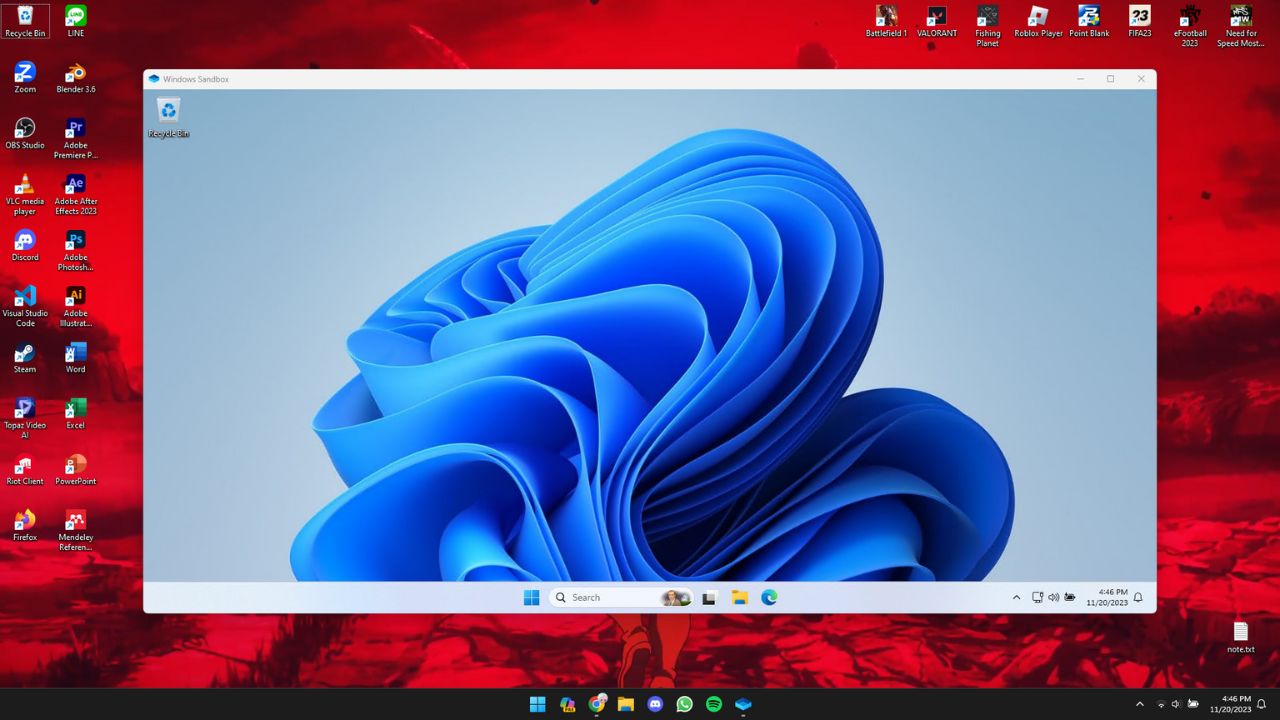Image resolution: width=1280 pixels, height=720 pixels.
Task: Select the note.txt file on the desktop
Action: [1240, 636]
